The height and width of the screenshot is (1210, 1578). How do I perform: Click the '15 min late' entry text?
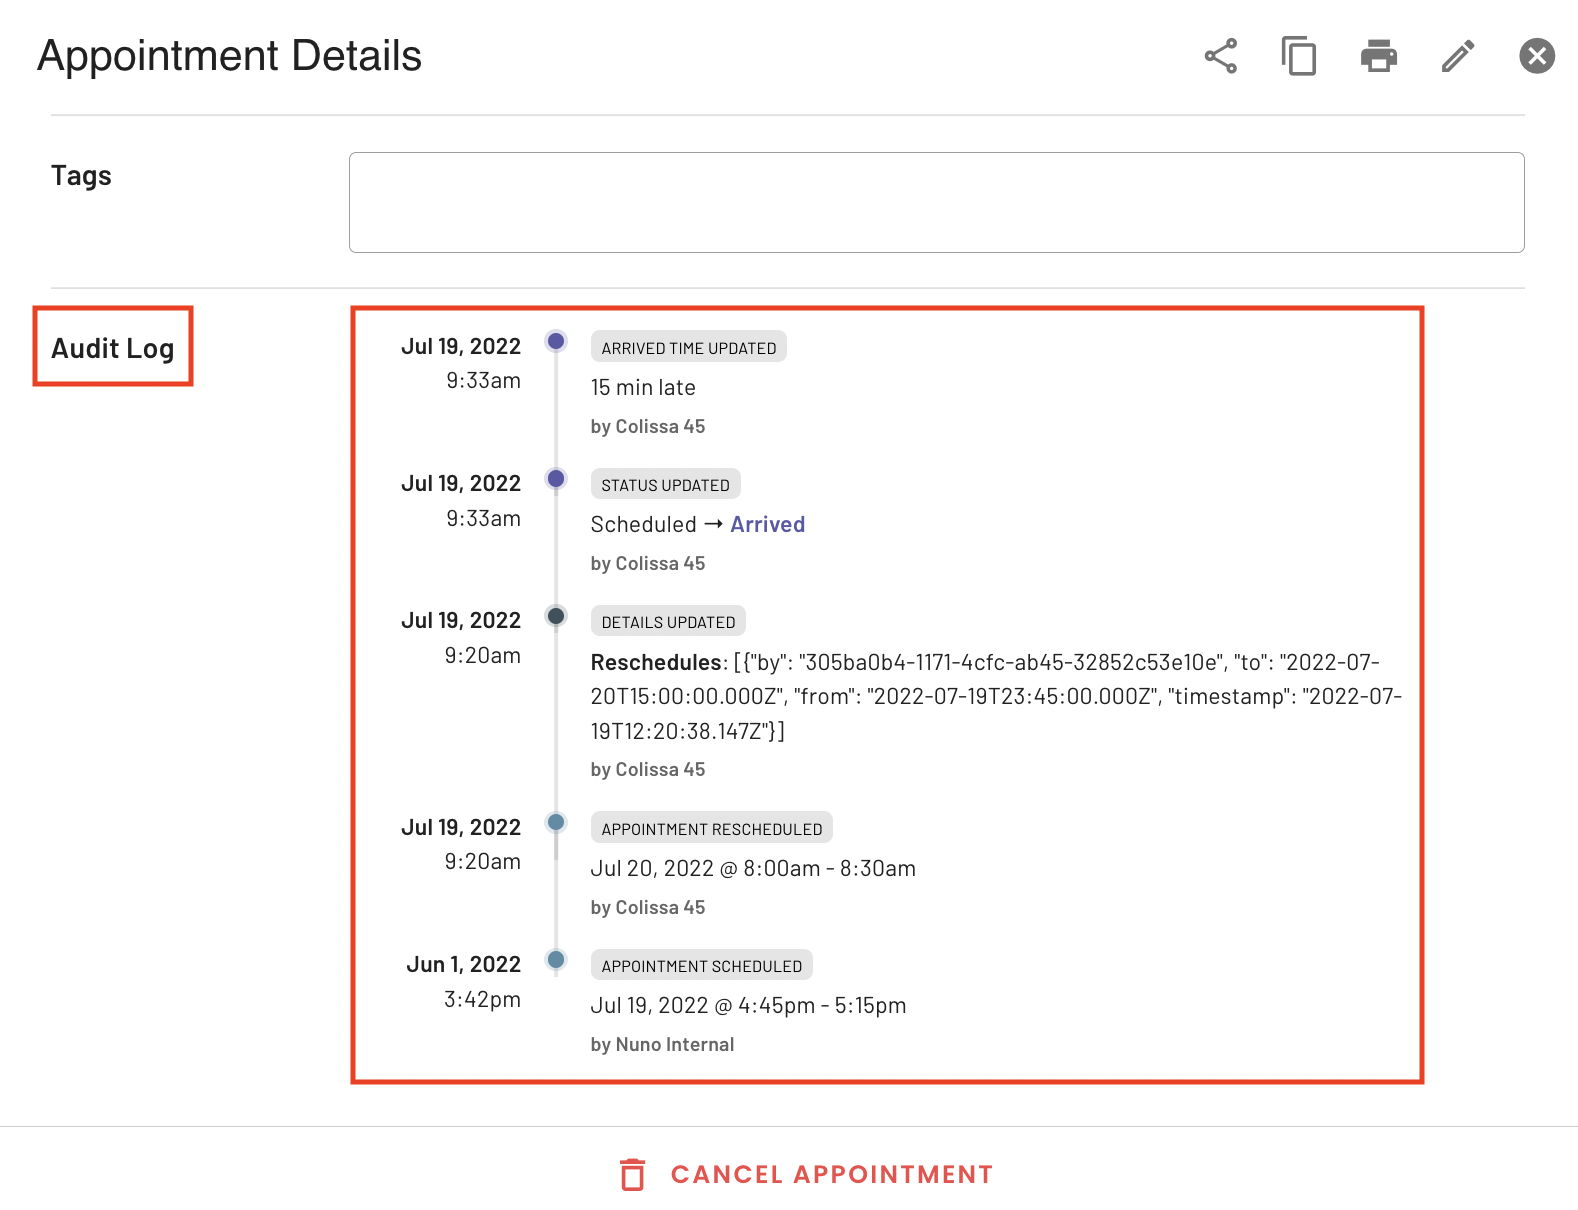(643, 387)
